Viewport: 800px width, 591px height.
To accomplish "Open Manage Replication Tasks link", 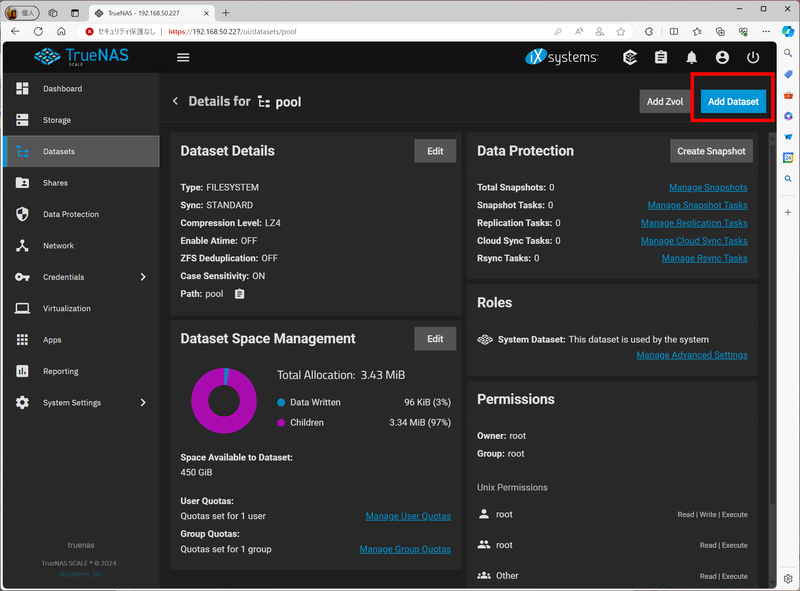I will 694,223.
